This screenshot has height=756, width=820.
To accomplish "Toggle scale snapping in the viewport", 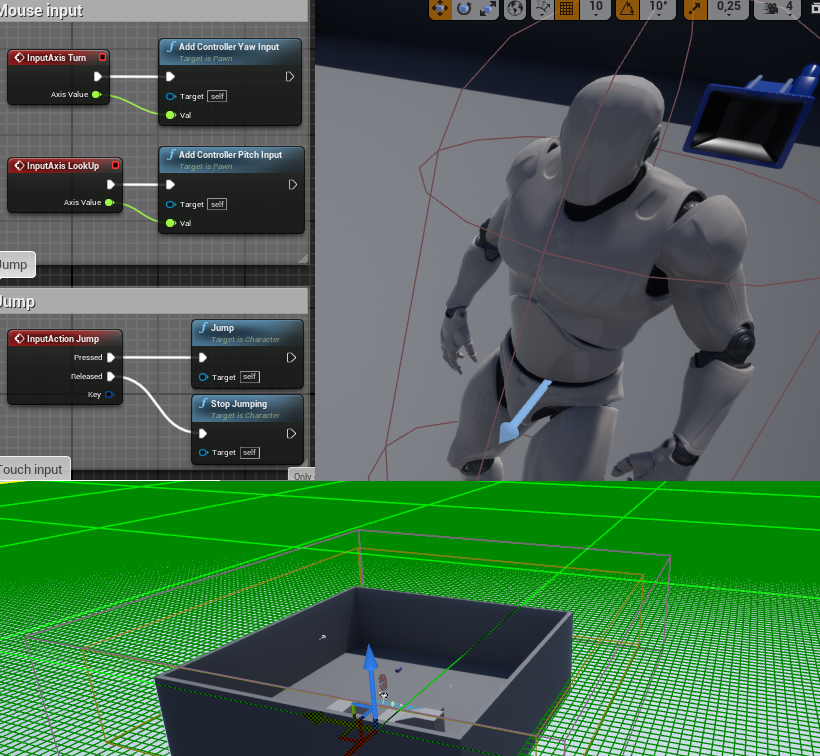I will click(x=695, y=8).
